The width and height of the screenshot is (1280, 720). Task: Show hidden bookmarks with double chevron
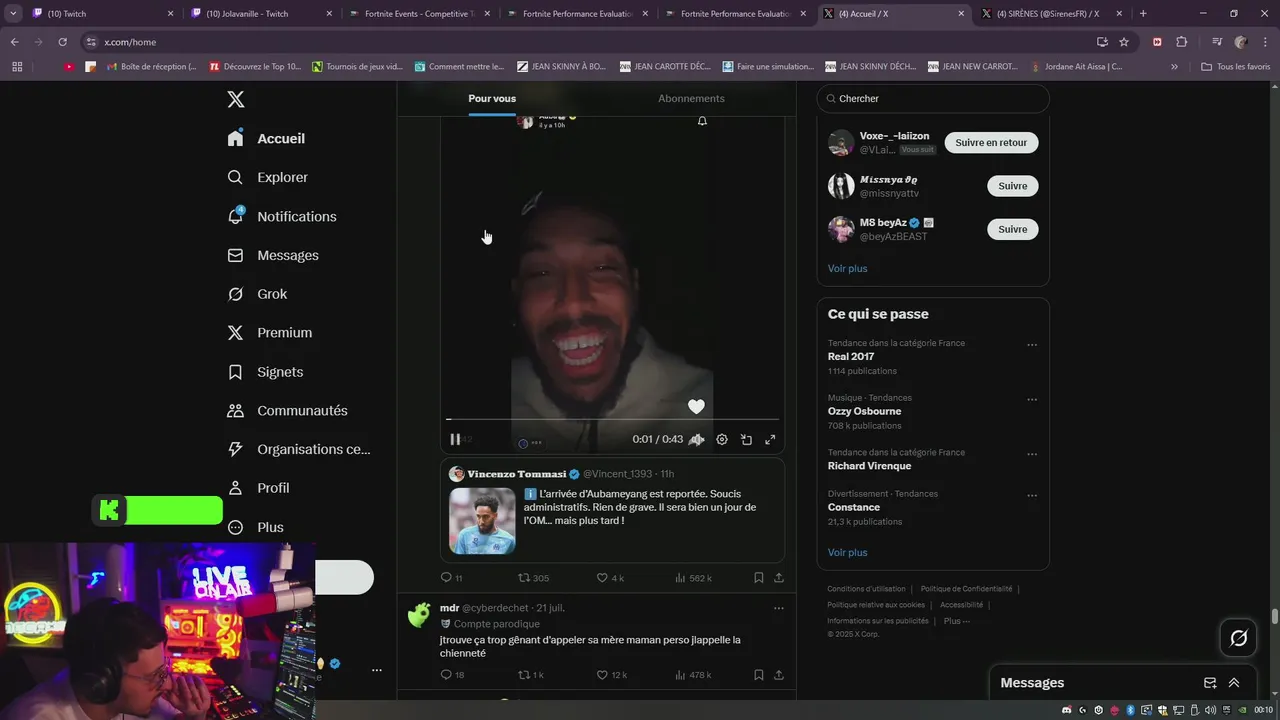pos(1174,67)
